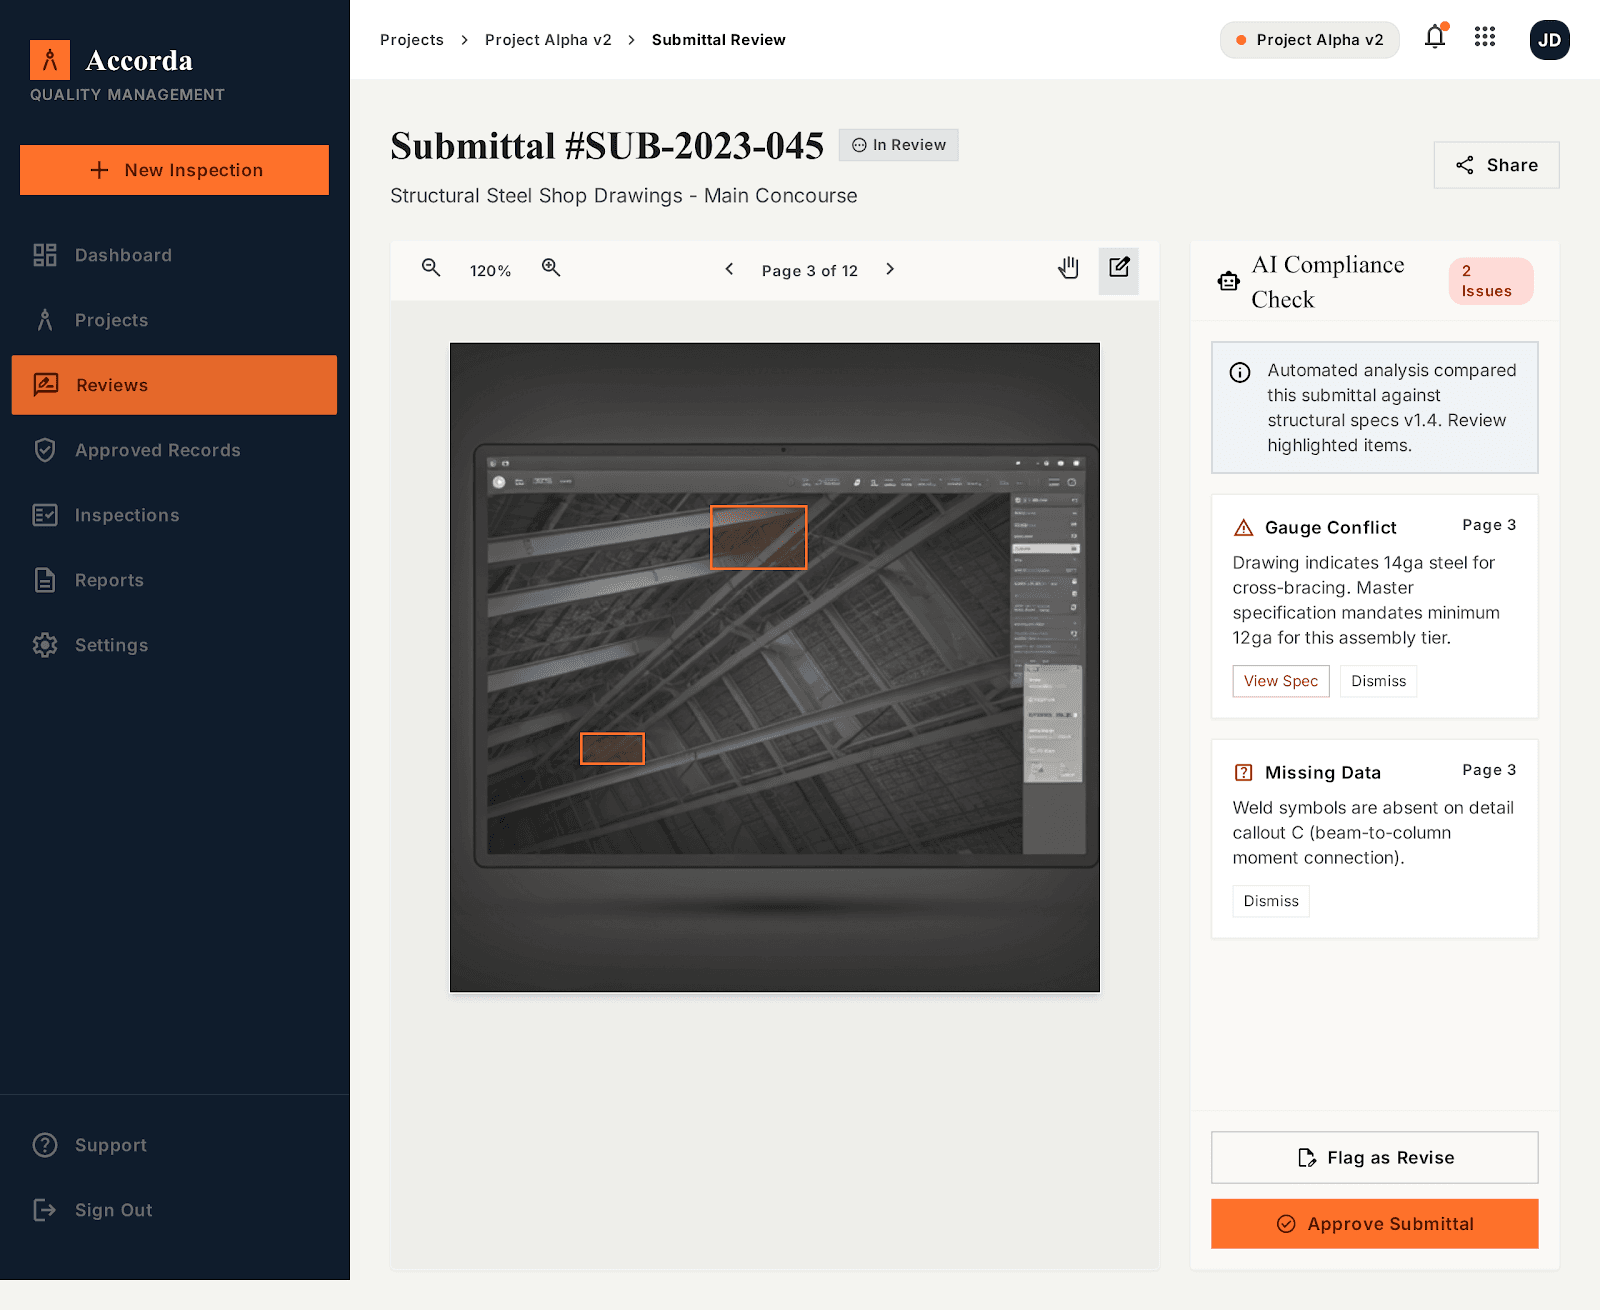1600x1310 pixels.
Task: Open JD user avatar menu
Action: click(1549, 40)
